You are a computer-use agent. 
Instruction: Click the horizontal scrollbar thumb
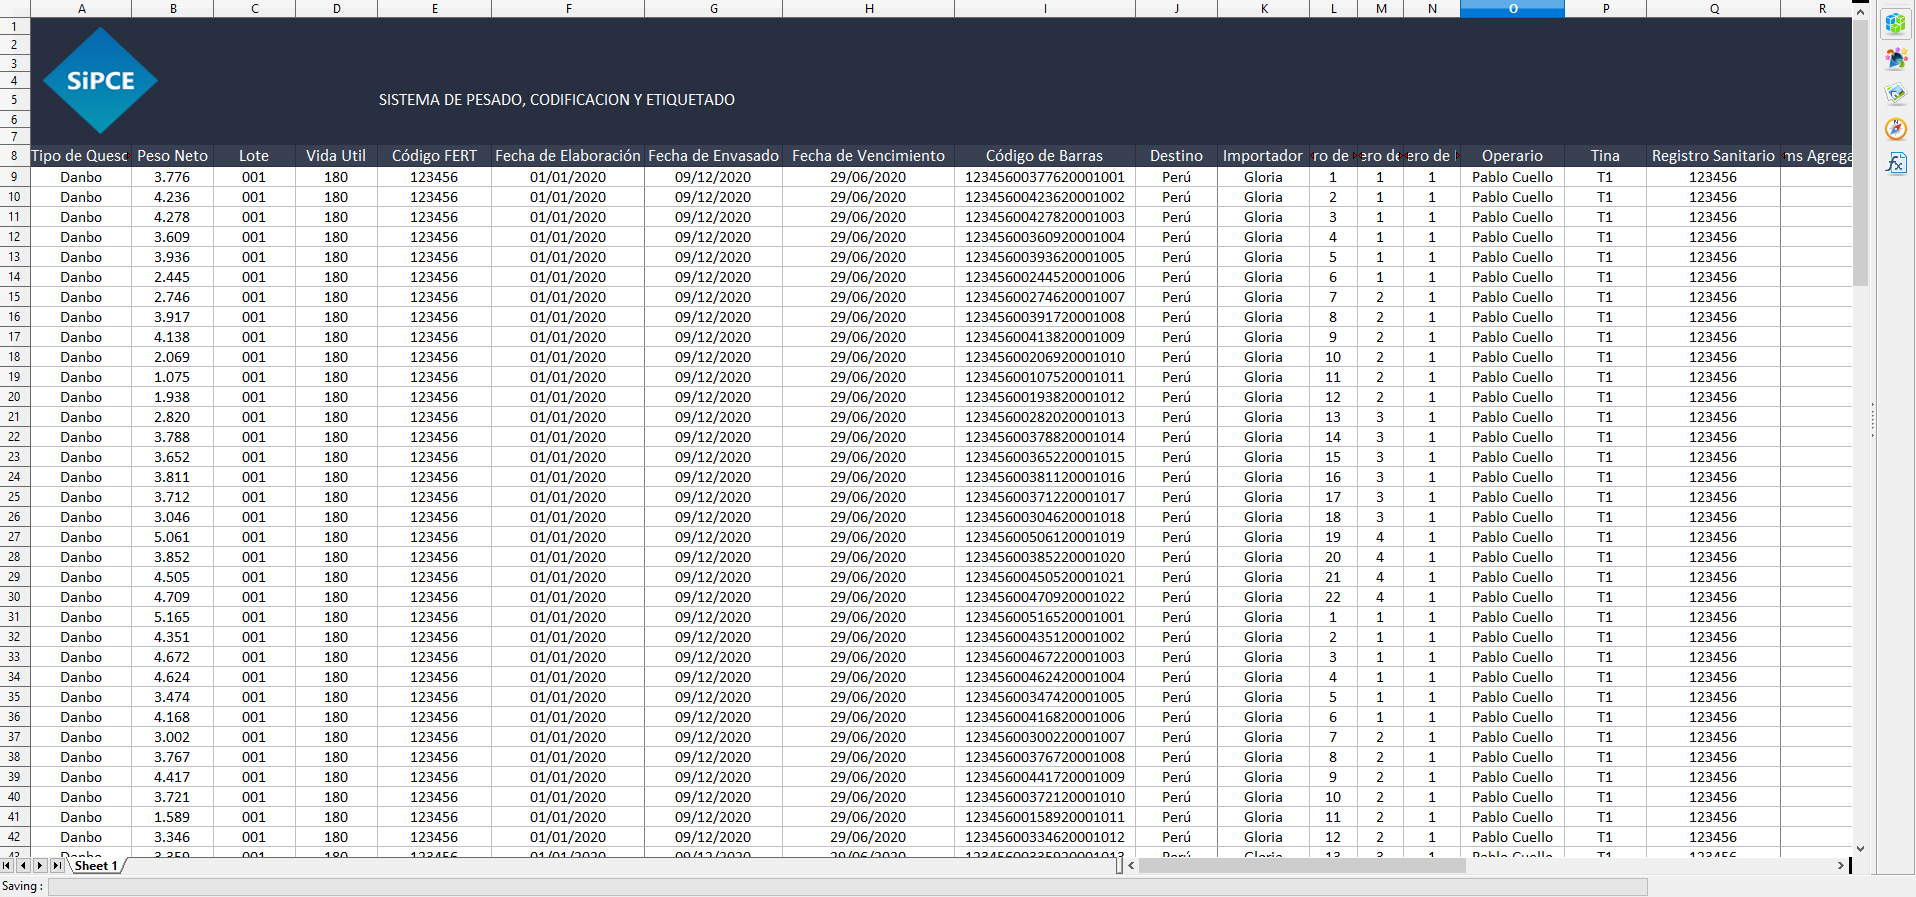click(1302, 866)
